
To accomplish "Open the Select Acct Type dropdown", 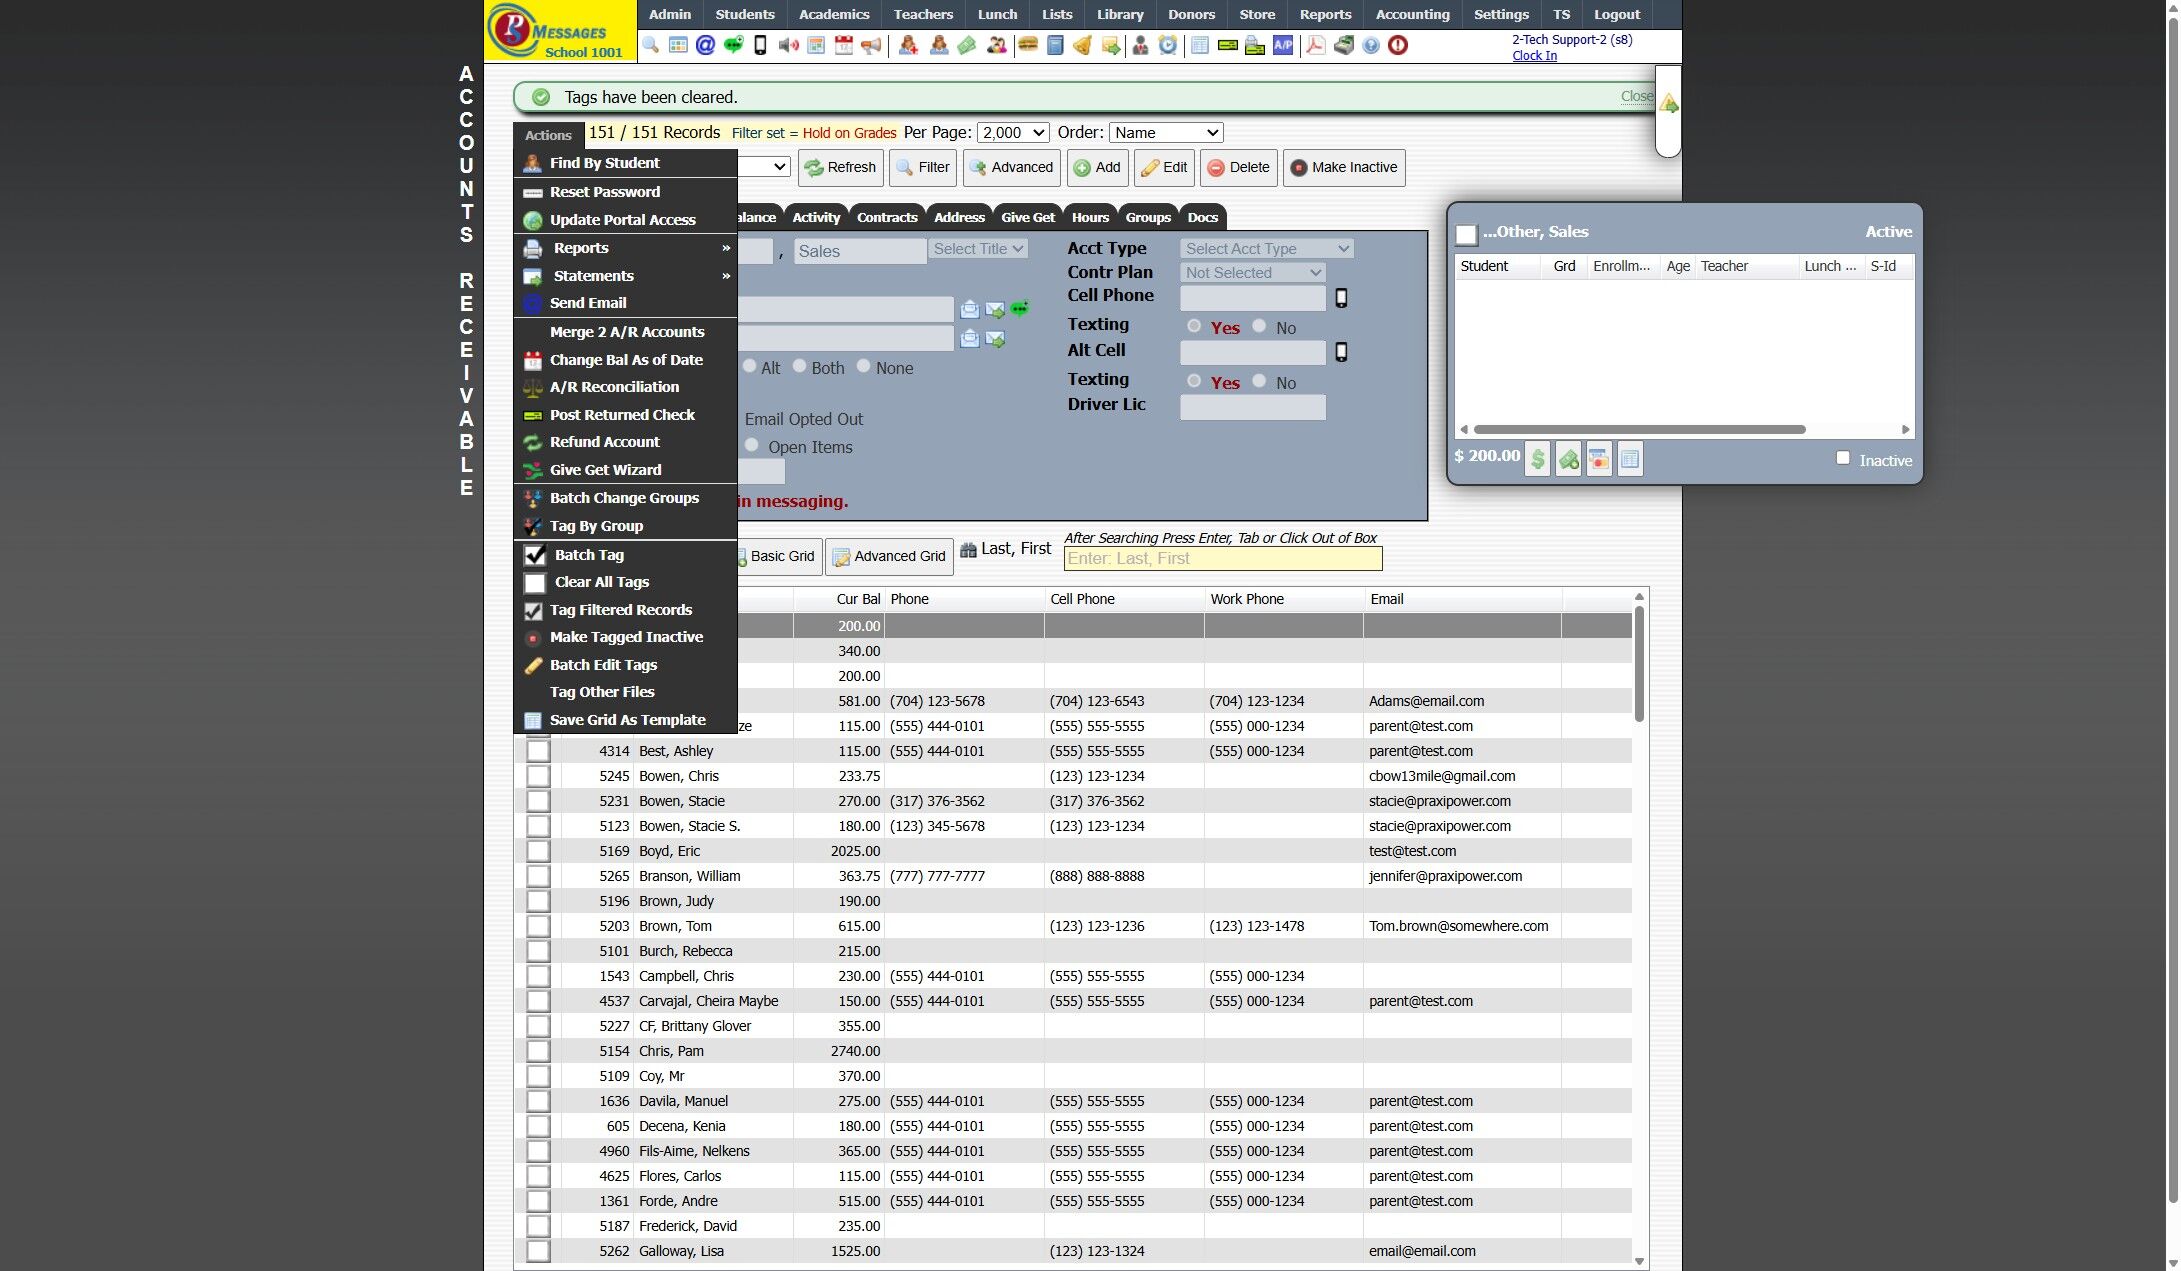I will pyautogui.click(x=1266, y=248).
